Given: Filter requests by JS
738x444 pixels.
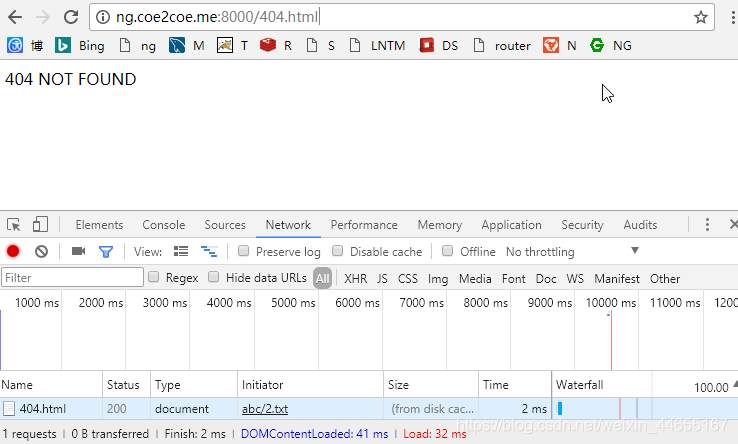Looking at the screenshot, I should (x=382, y=279).
